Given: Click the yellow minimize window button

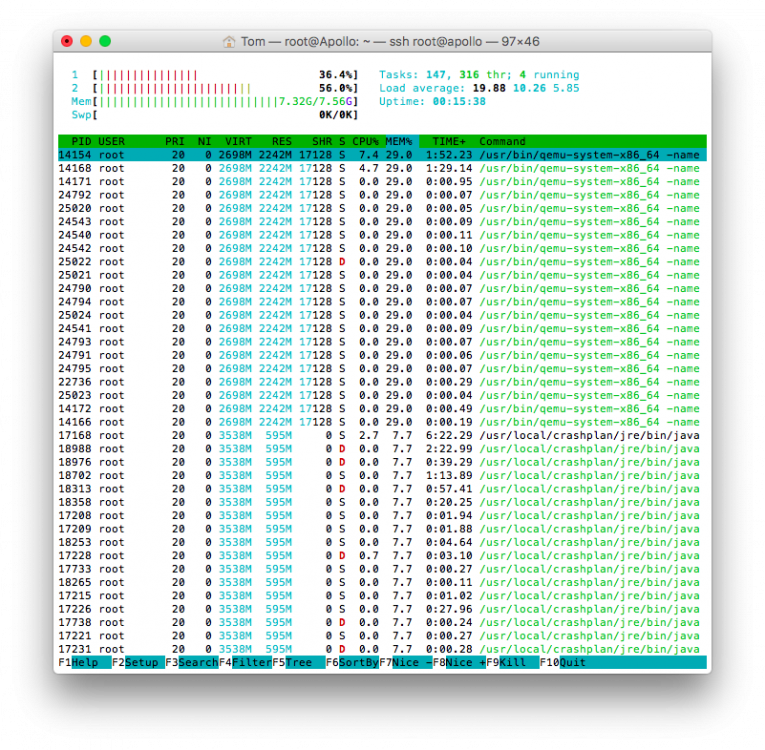Looking at the screenshot, I should 86,41.
